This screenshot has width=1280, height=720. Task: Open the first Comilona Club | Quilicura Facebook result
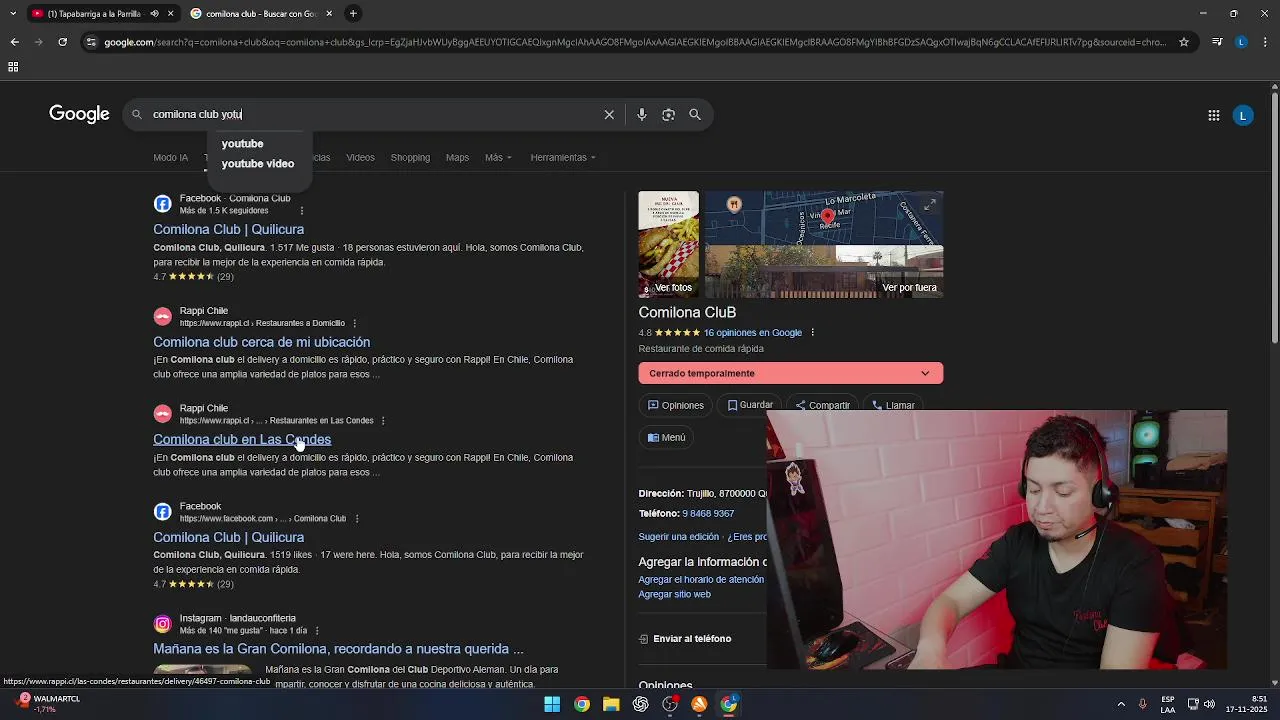[x=228, y=230]
